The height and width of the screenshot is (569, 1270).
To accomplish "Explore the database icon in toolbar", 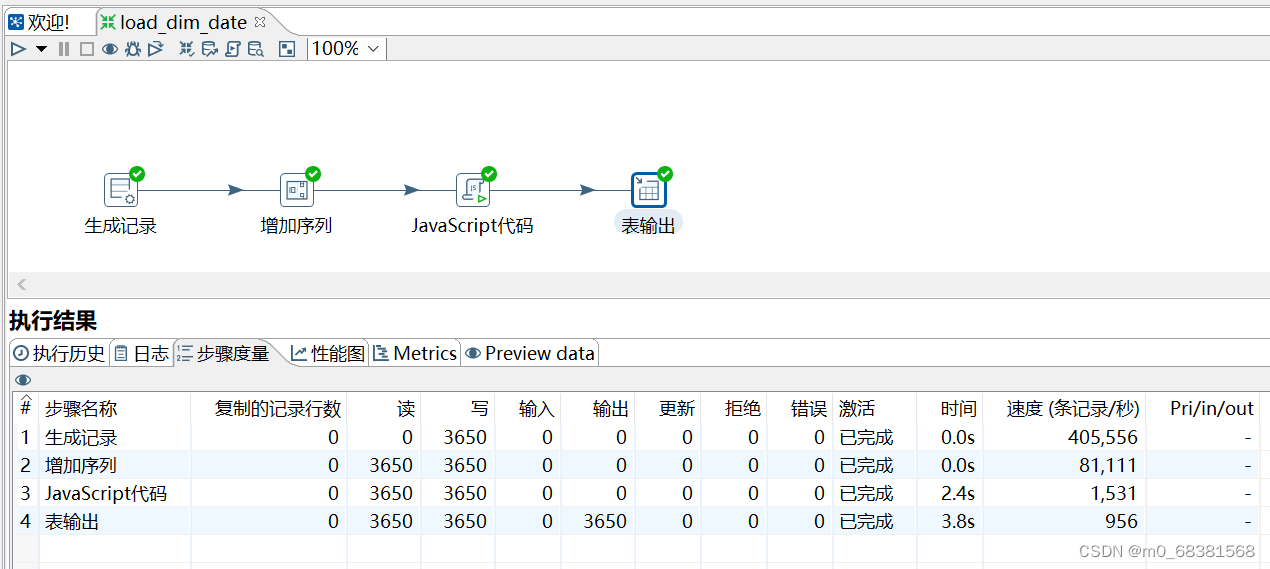I will [255, 48].
